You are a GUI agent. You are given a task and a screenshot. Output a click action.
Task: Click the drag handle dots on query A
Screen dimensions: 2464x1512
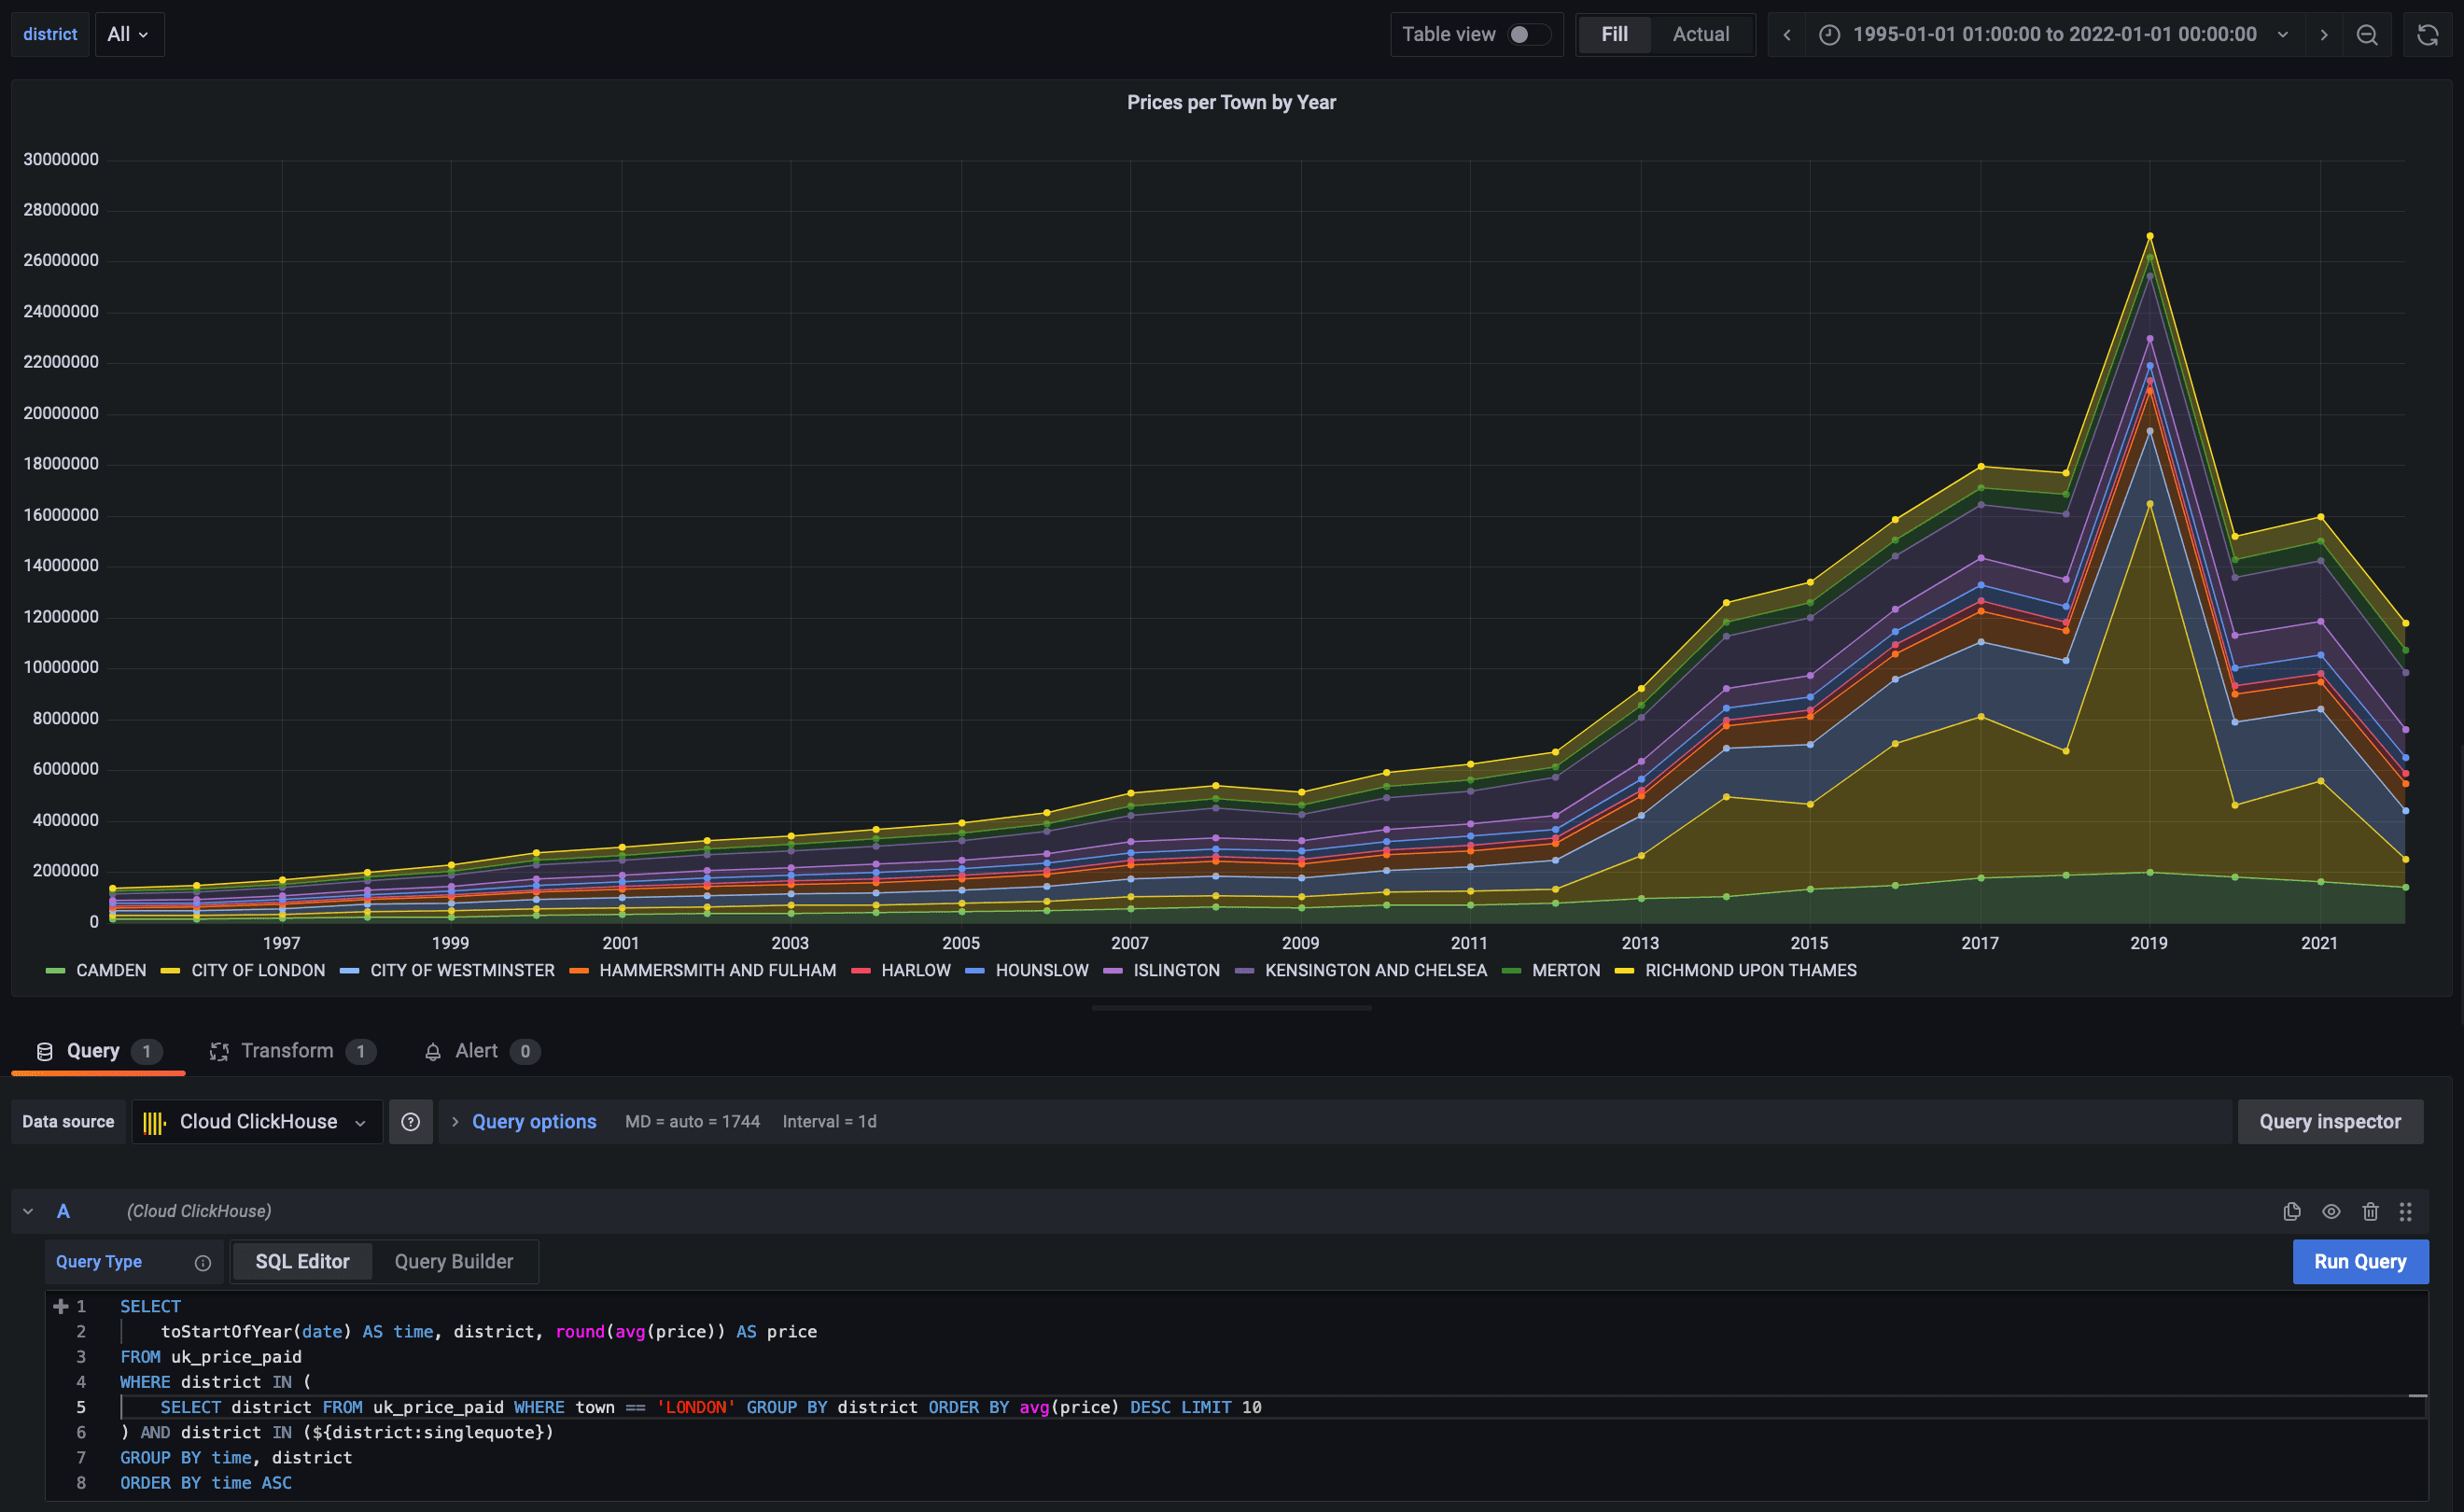tap(2406, 1211)
